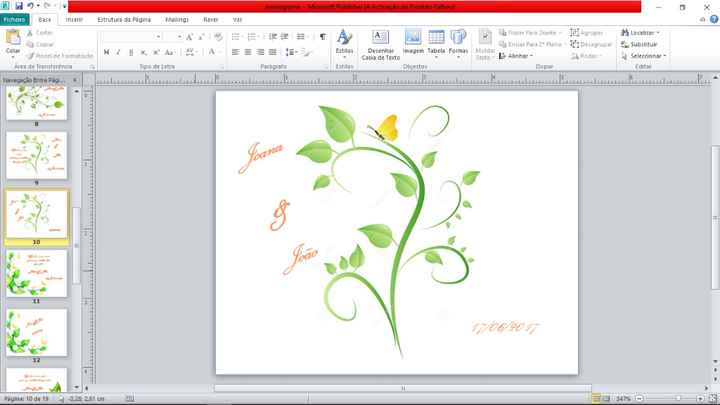Open the font size combo box
This screenshot has height=405, width=720.
tap(173, 36)
